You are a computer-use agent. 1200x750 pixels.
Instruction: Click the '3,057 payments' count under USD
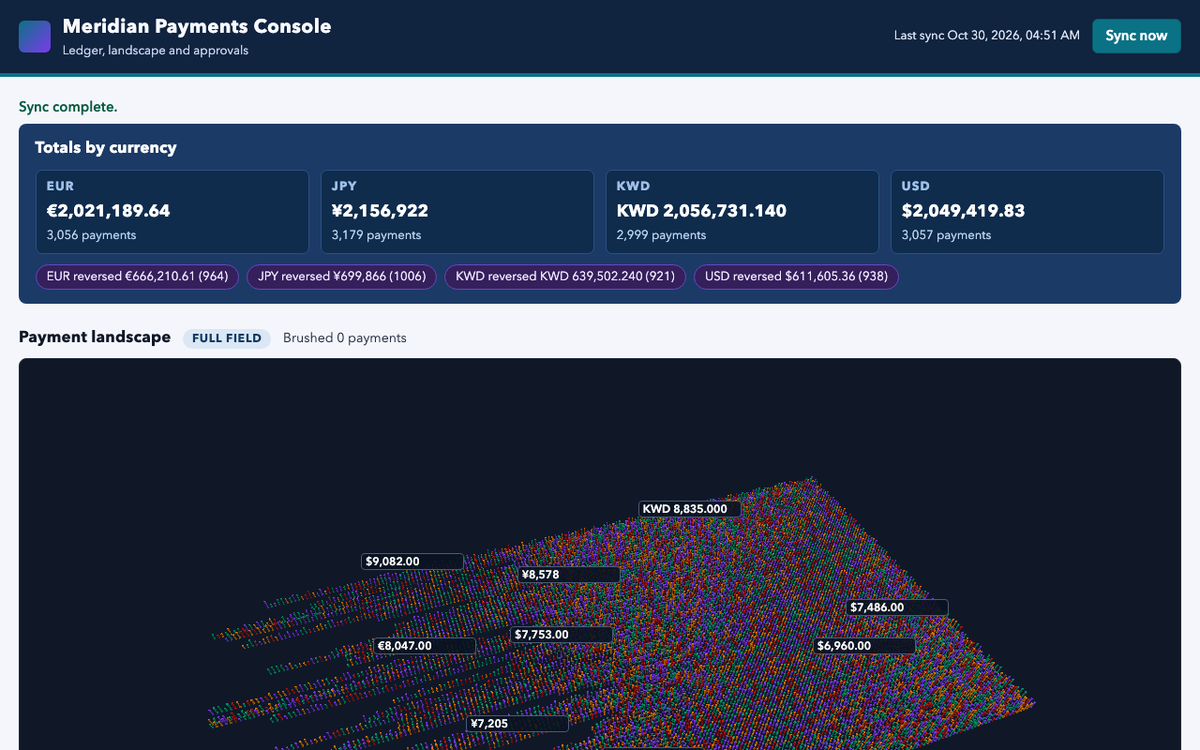(x=947, y=235)
